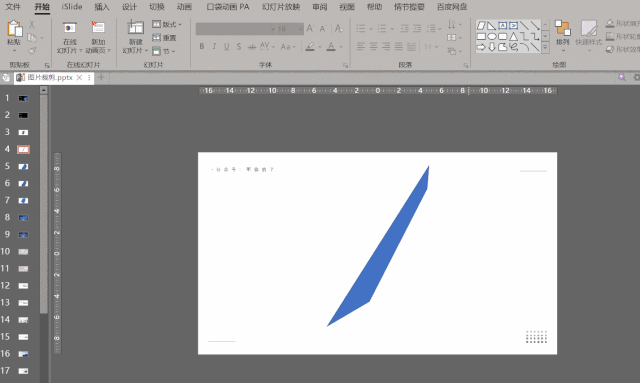Select the freeform scribble shape
This screenshot has height=383, width=640.
click(x=513, y=47)
